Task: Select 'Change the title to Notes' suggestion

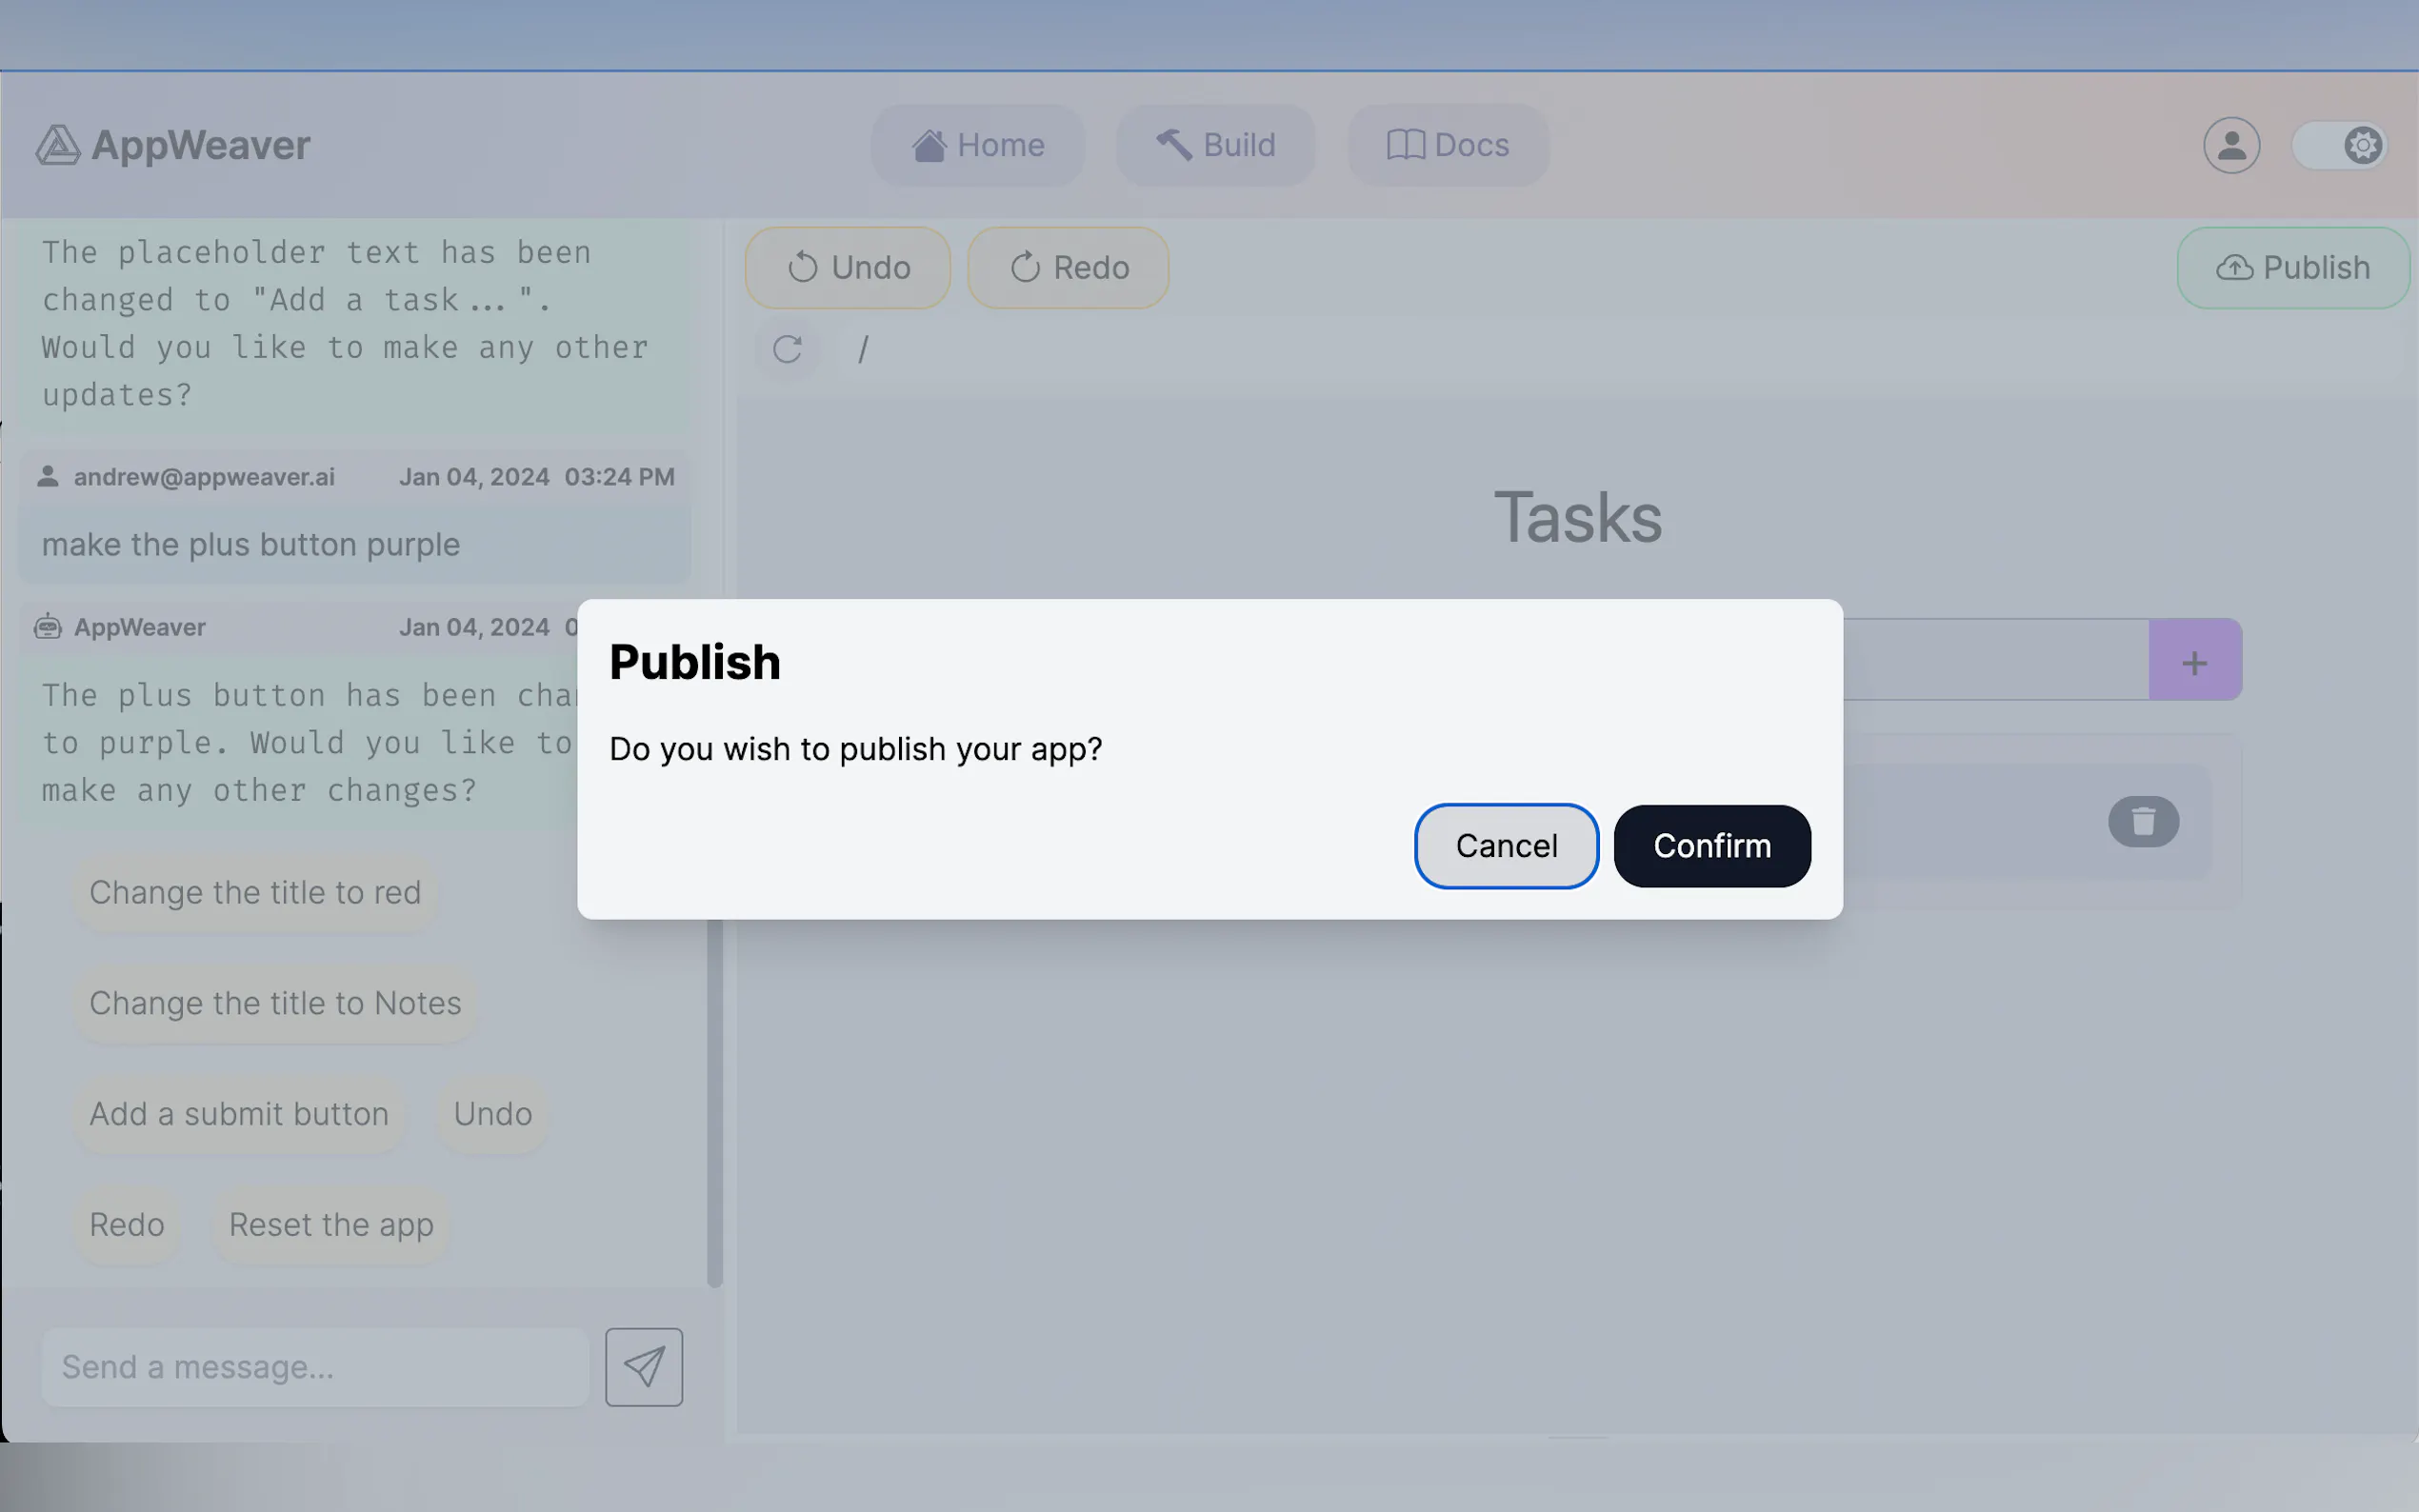Action: [275, 1003]
